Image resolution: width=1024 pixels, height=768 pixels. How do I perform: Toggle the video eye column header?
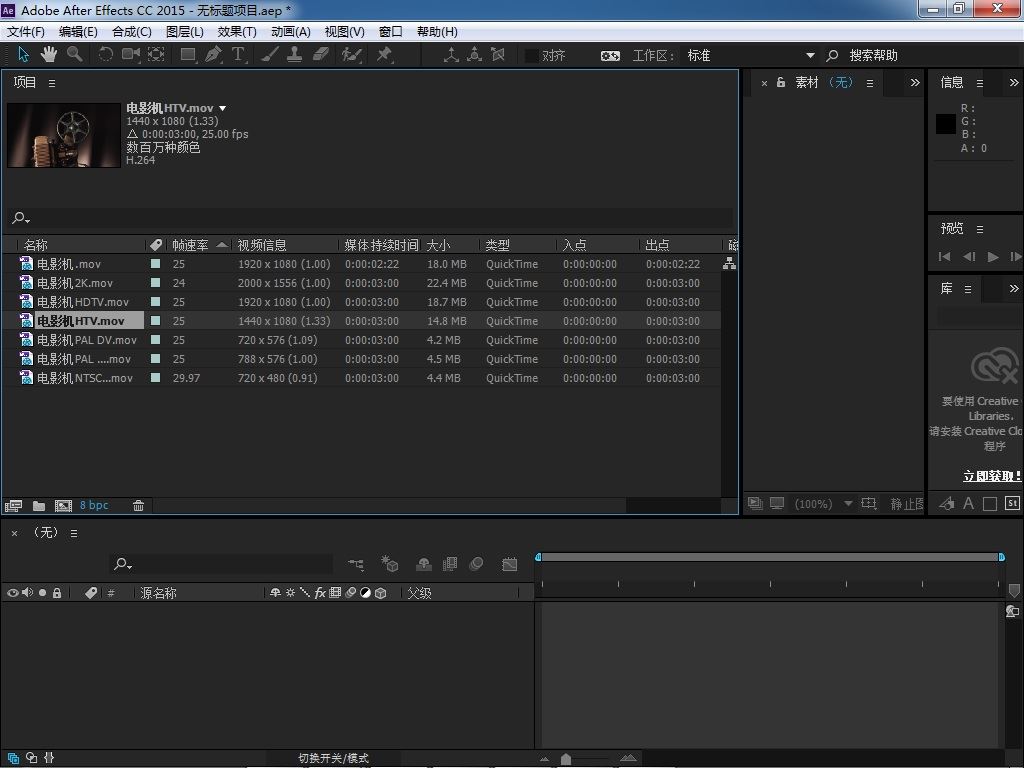tap(12, 593)
